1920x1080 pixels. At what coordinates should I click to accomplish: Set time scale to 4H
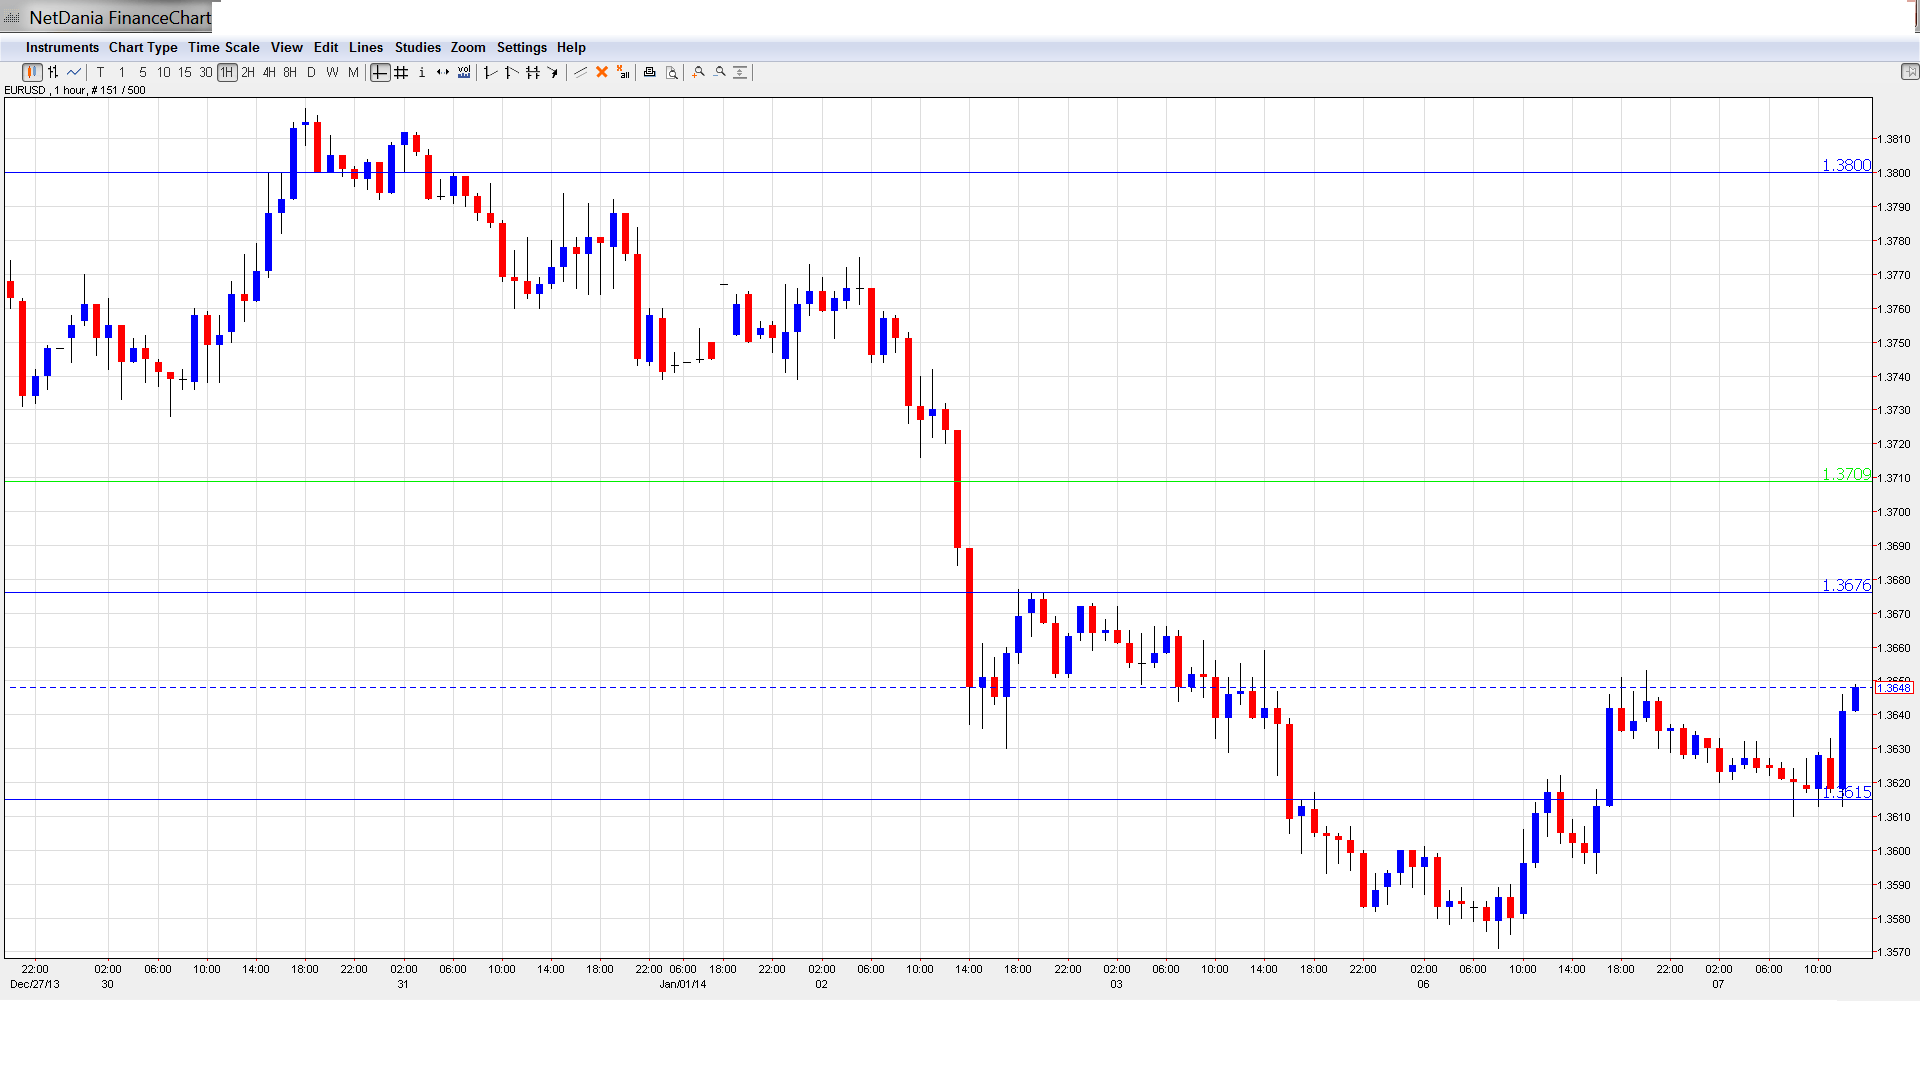tap(269, 72)
